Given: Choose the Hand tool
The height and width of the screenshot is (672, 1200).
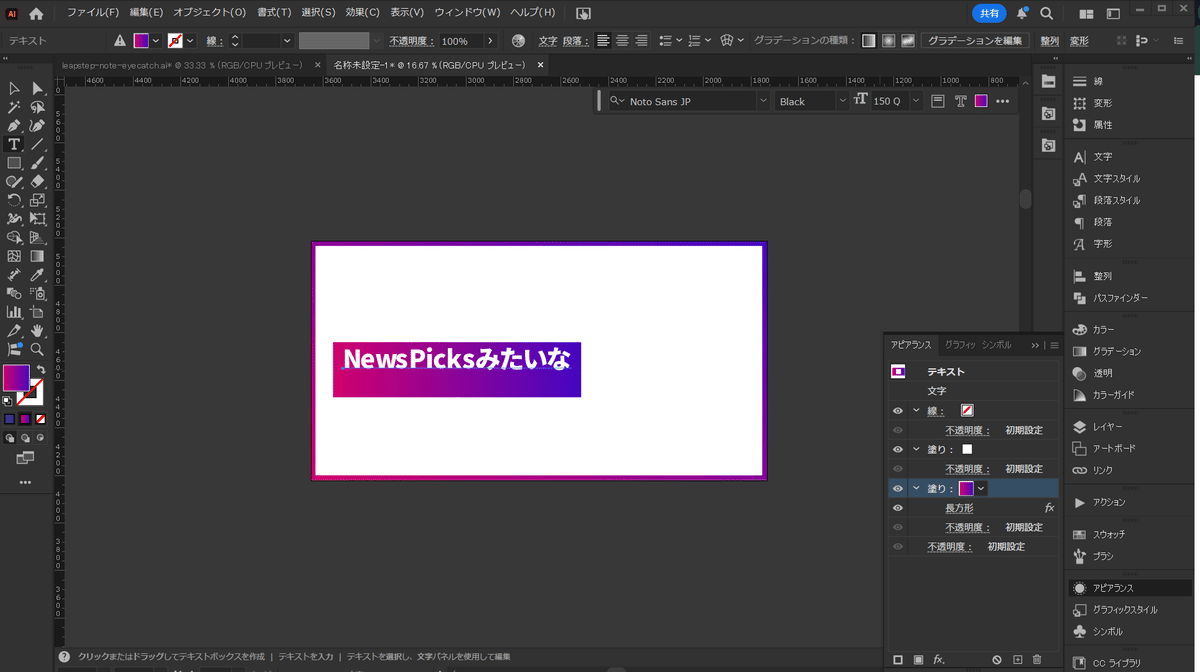Looking at the screenshot, I should pos(37,331).
